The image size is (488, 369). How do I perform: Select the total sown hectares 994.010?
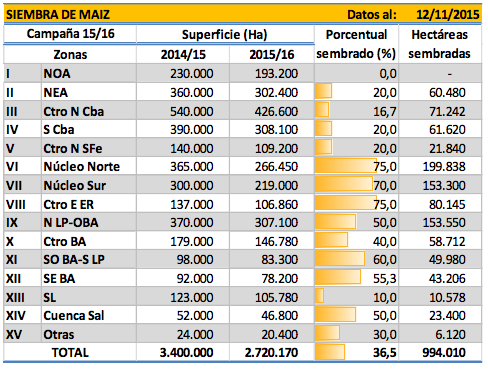click(x=444, y=353)
